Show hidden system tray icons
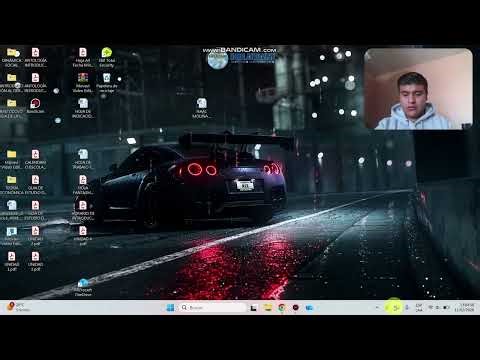 (377, 307)
